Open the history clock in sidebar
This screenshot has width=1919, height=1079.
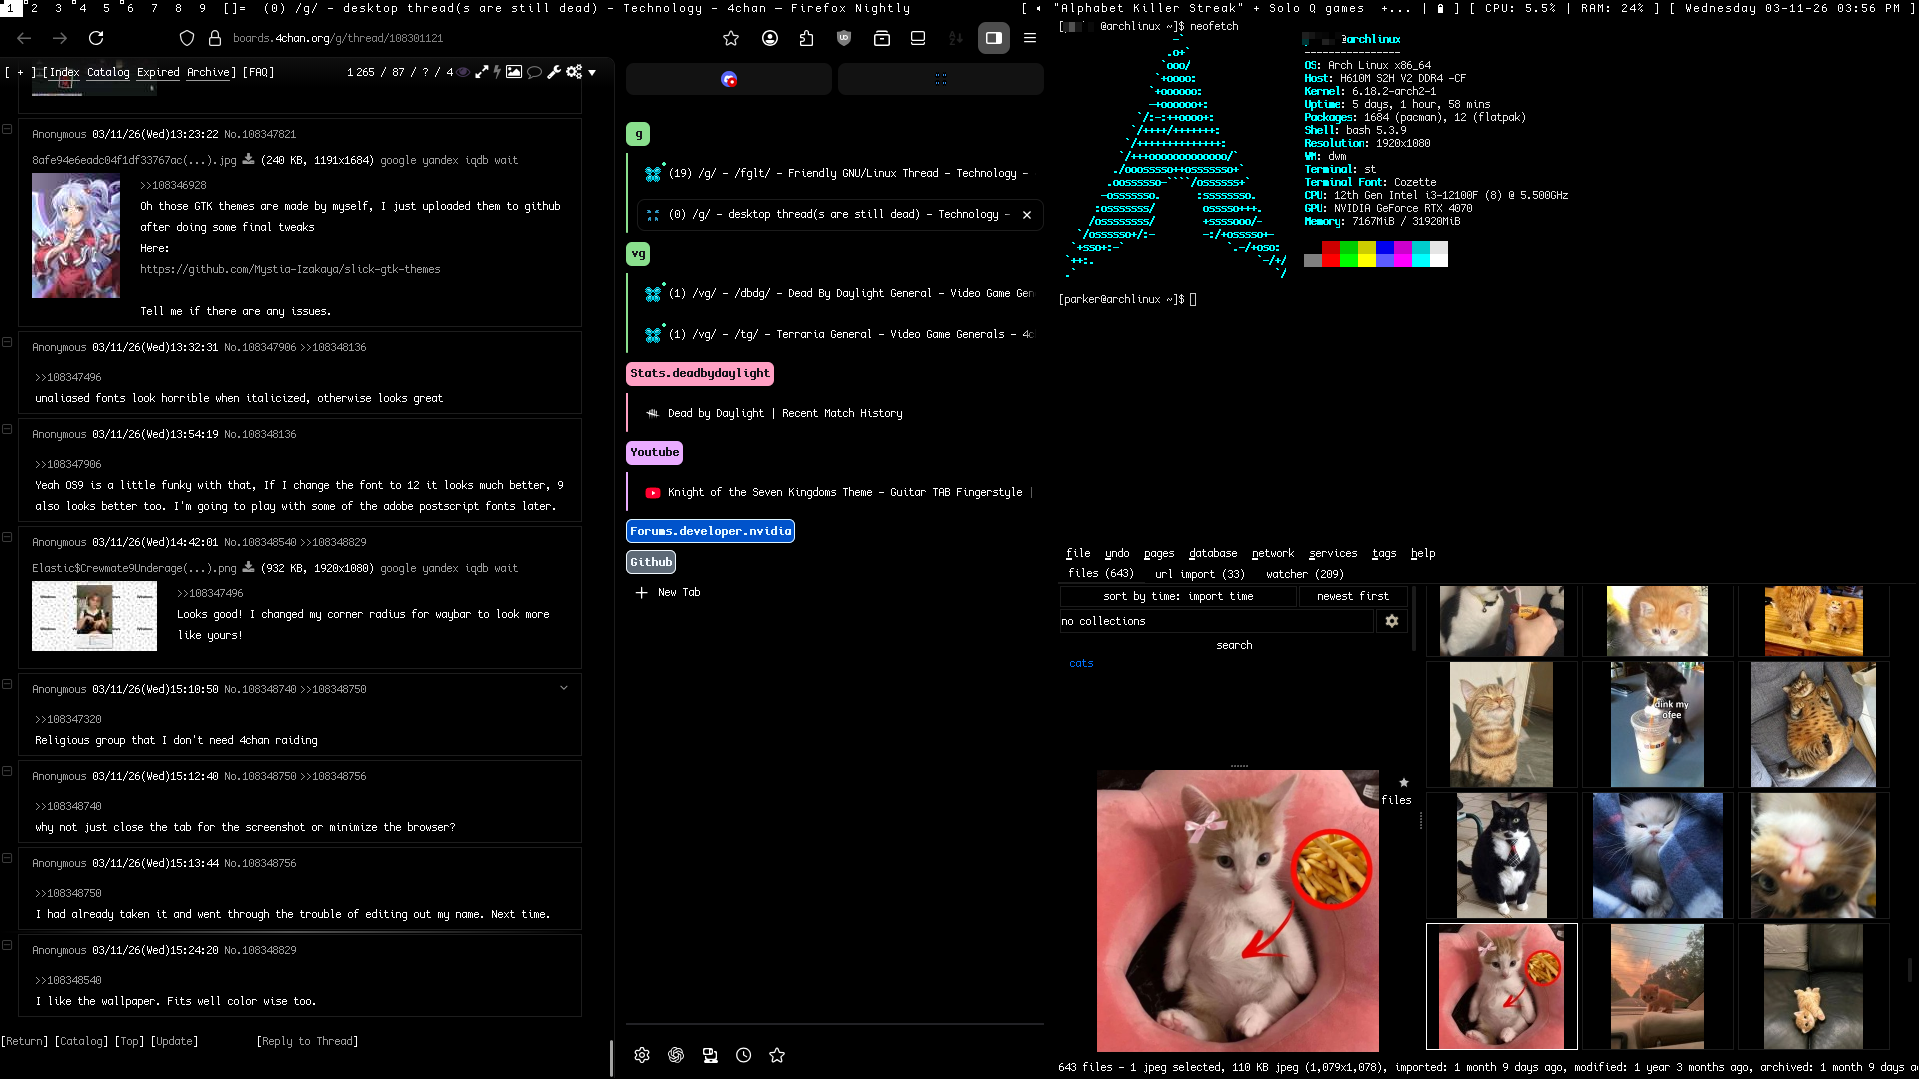click(x=744, y=1055)
